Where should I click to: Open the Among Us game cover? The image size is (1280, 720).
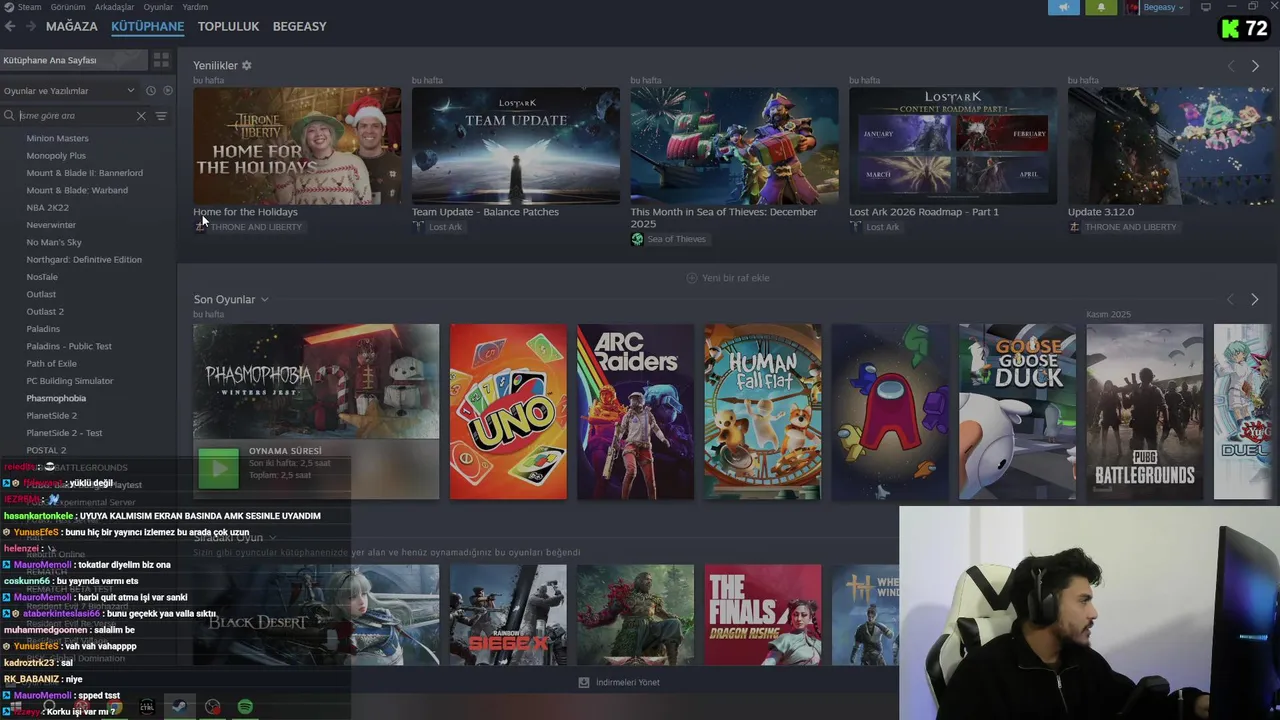(890, 411)
